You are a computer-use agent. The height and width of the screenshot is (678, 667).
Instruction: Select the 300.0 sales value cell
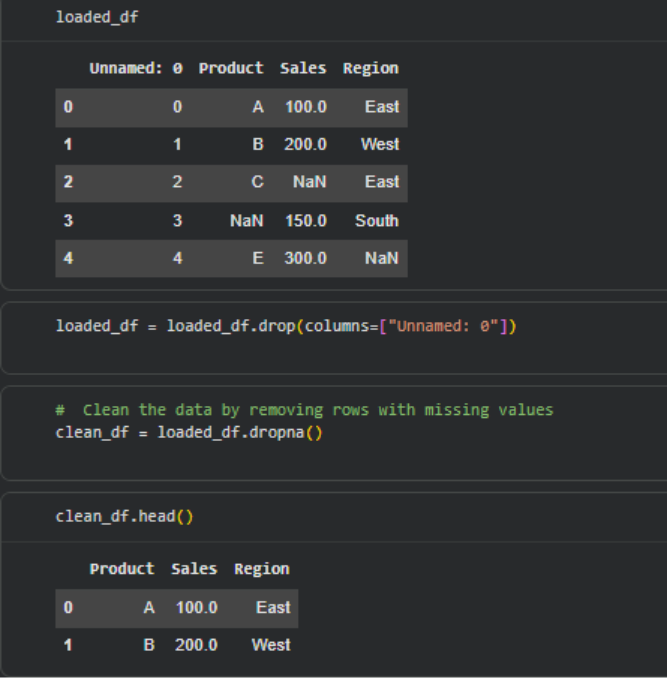click(x=305, y=258)
